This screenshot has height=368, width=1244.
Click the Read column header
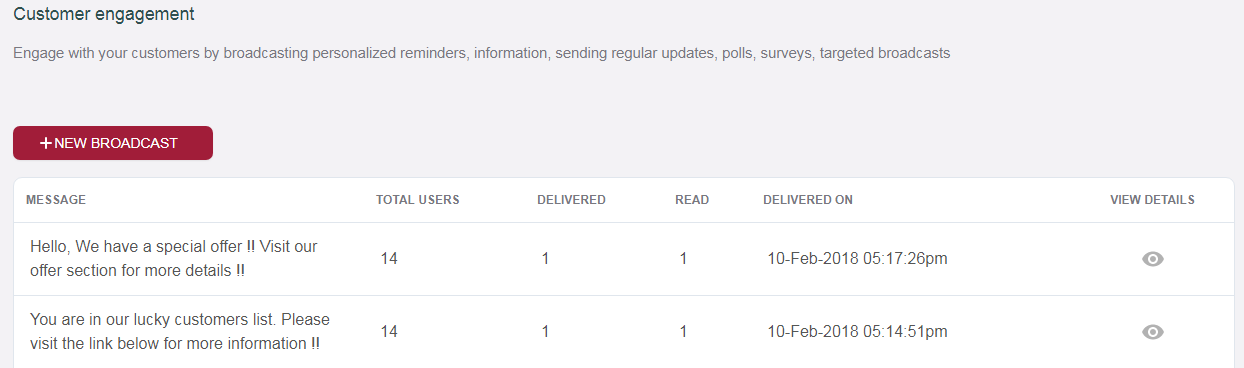[692, 200]
